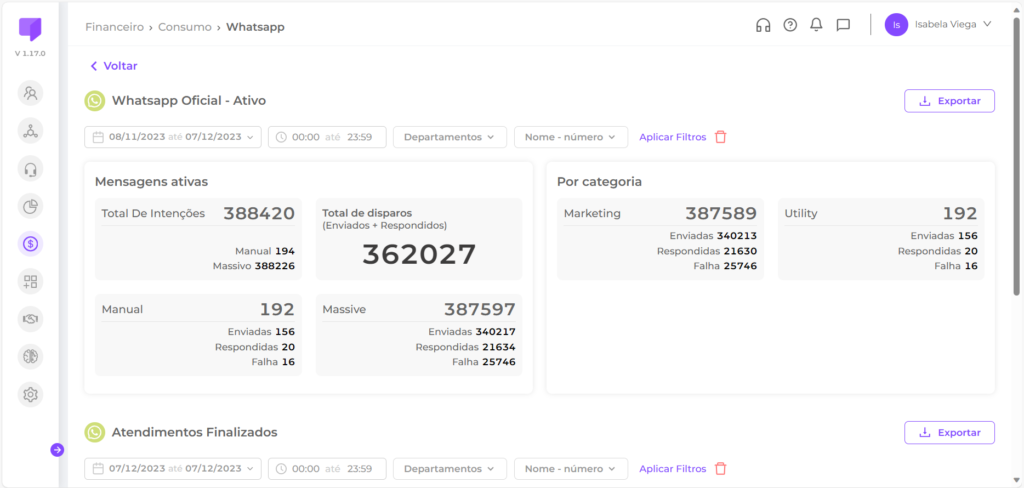Expand Nome - número dropdown in Atendimentos Finalizados

click(x=570, y=469)
